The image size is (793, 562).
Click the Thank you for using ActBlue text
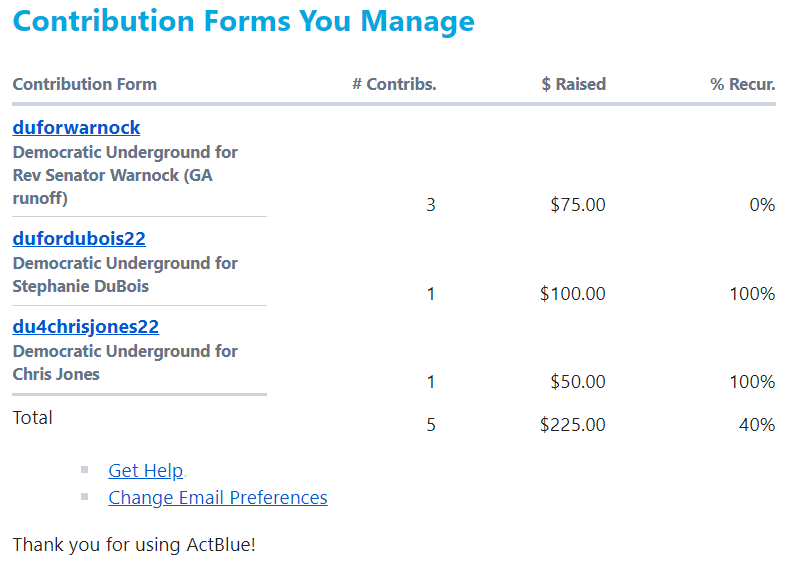click(x=134, y=546)
